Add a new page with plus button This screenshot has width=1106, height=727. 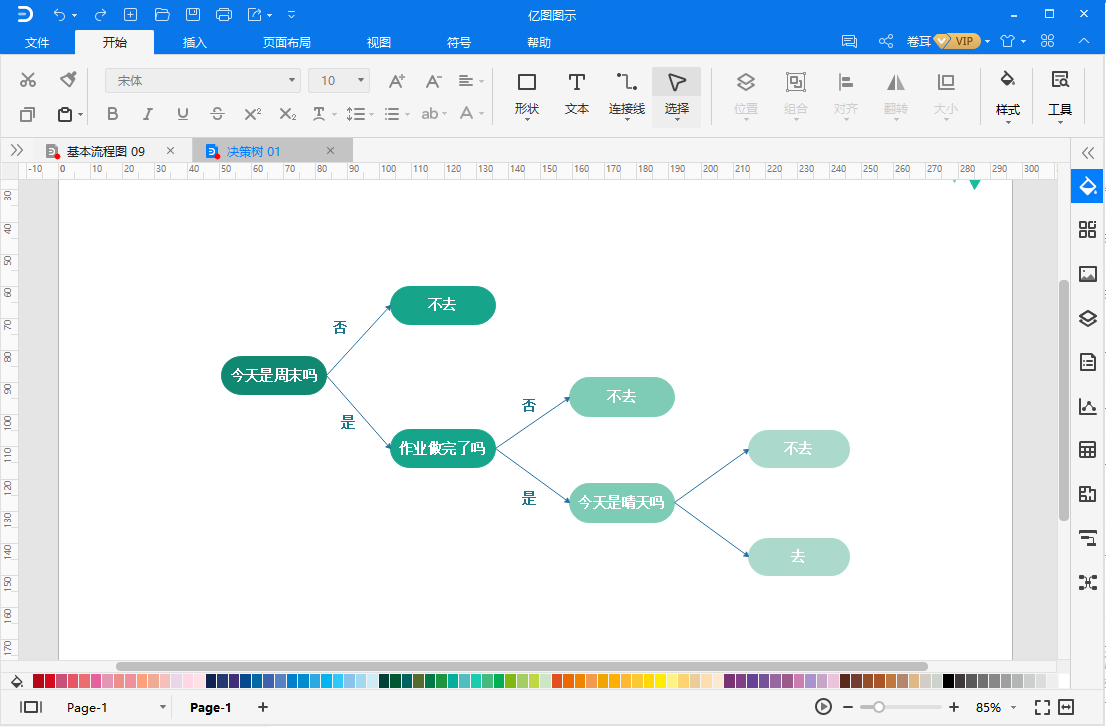pos(263,708)
